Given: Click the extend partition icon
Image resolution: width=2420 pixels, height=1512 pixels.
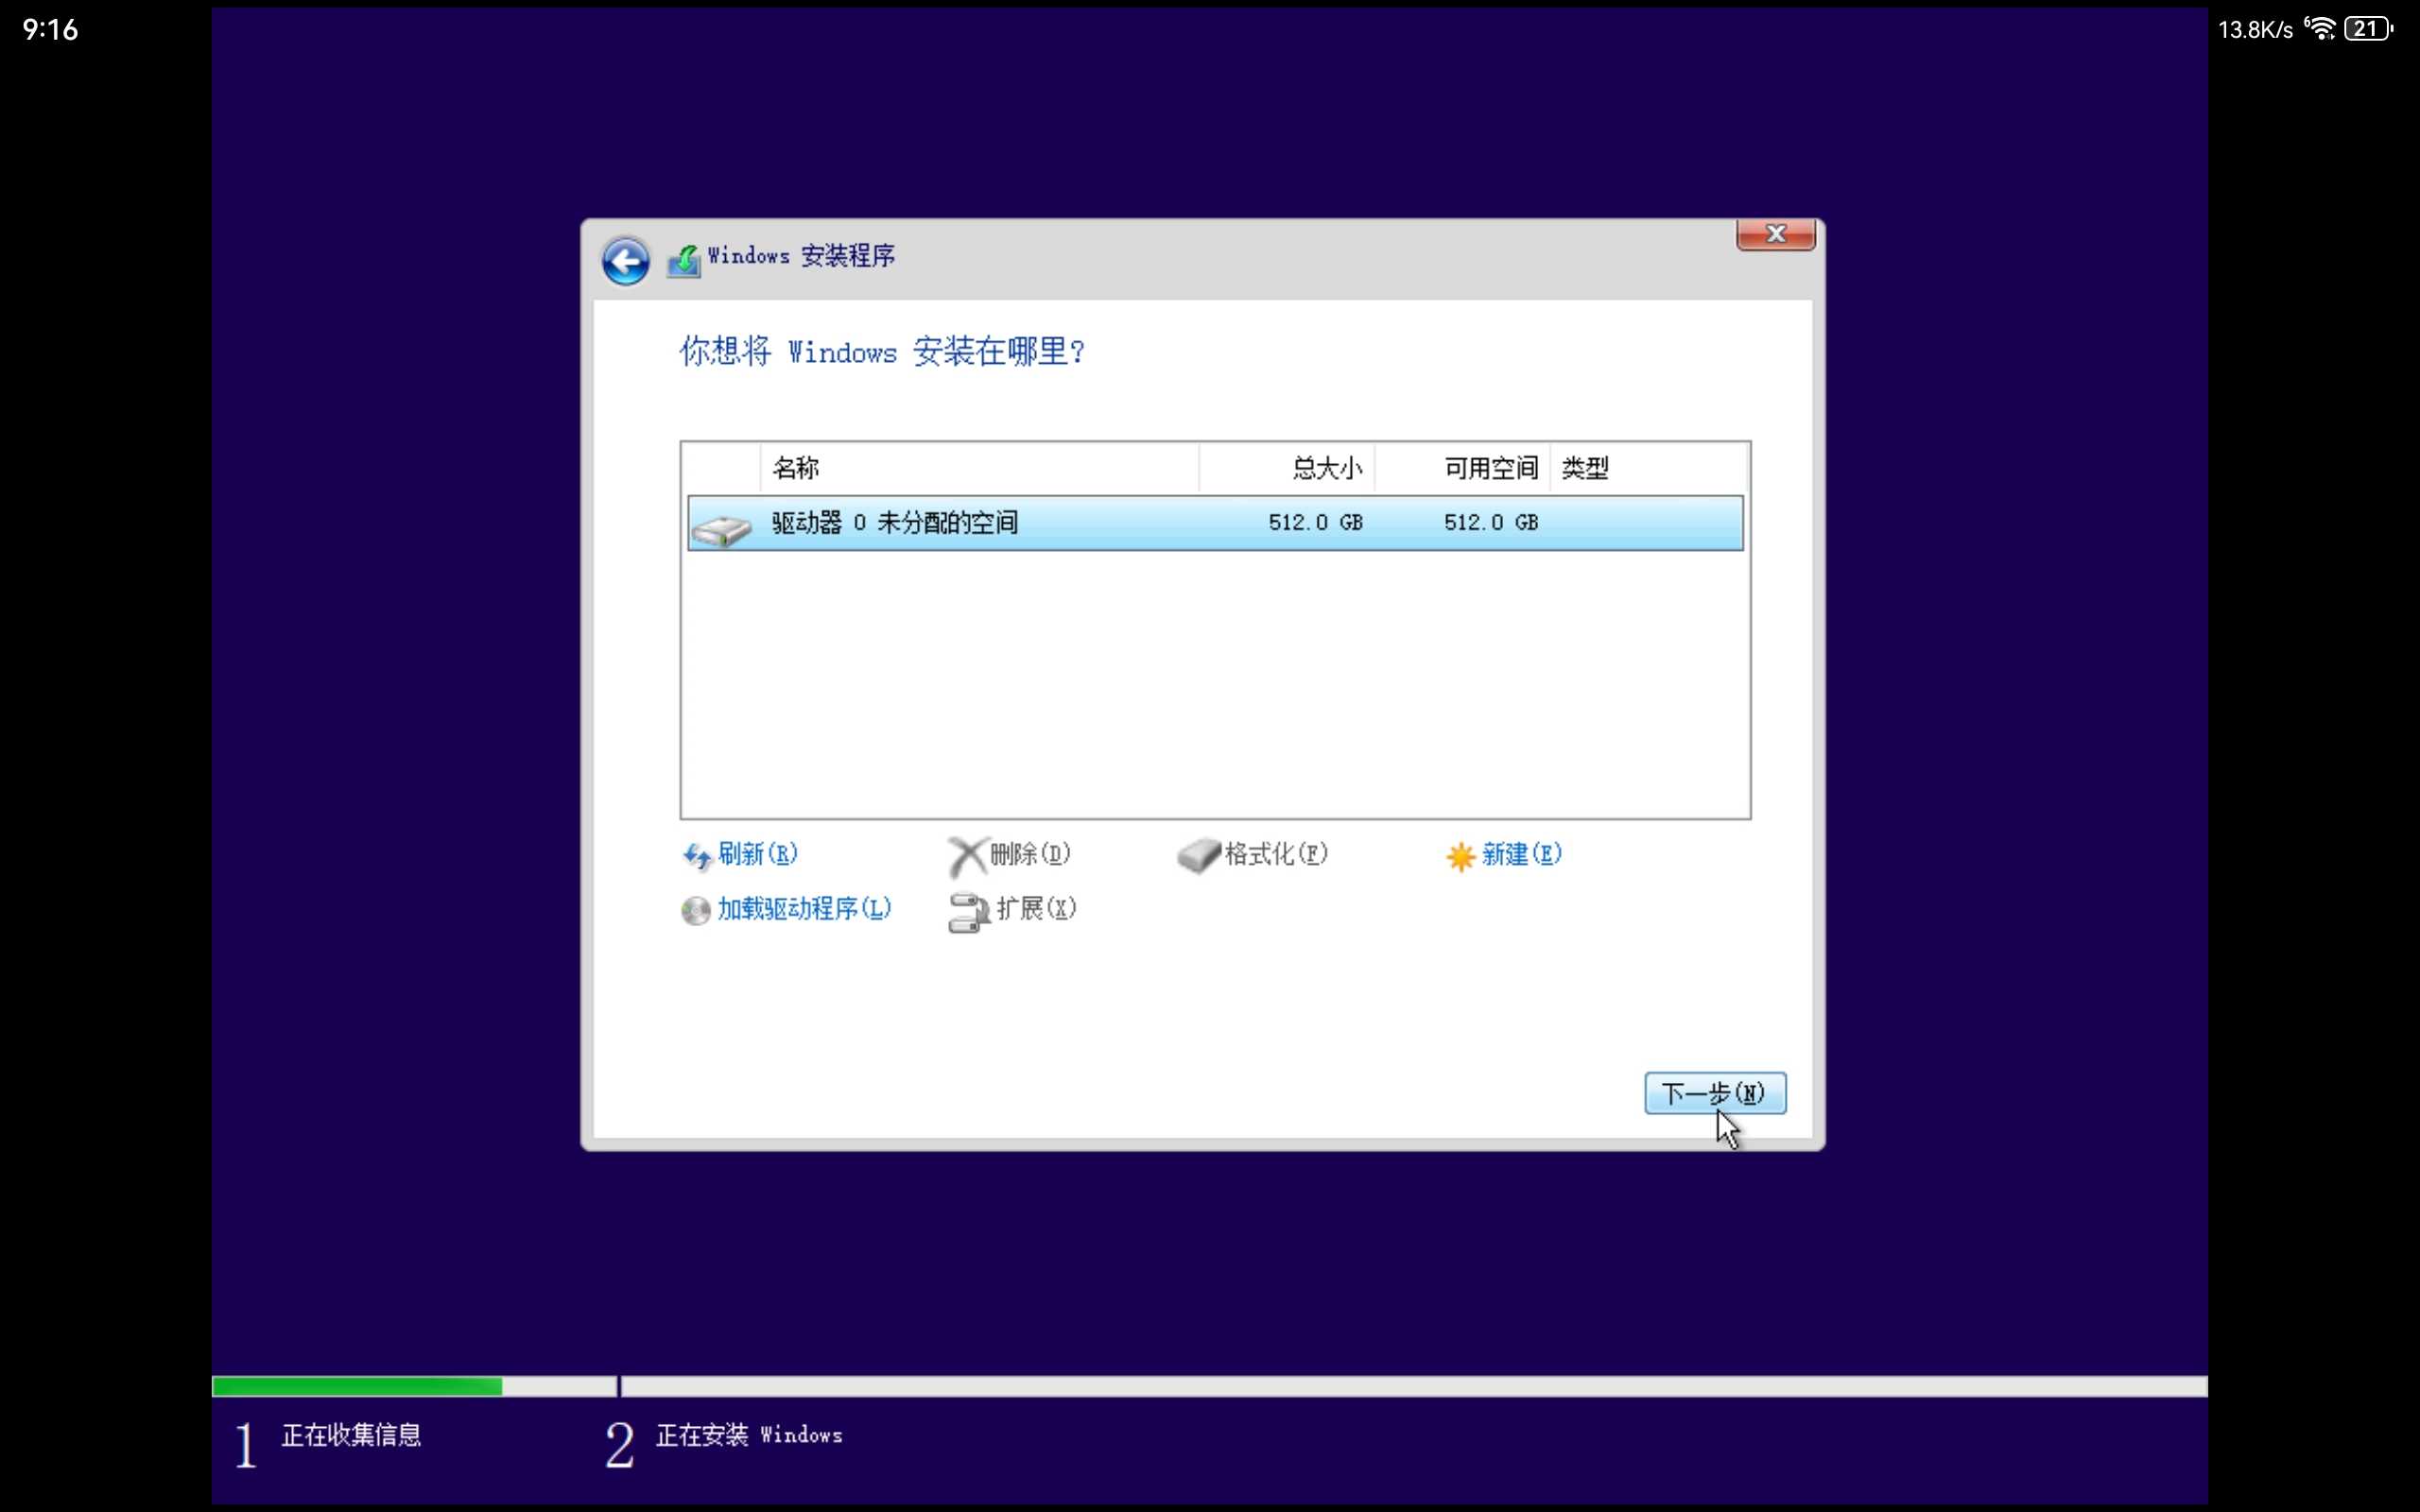Looking at the screenshot, I should [x=967, y=911].
